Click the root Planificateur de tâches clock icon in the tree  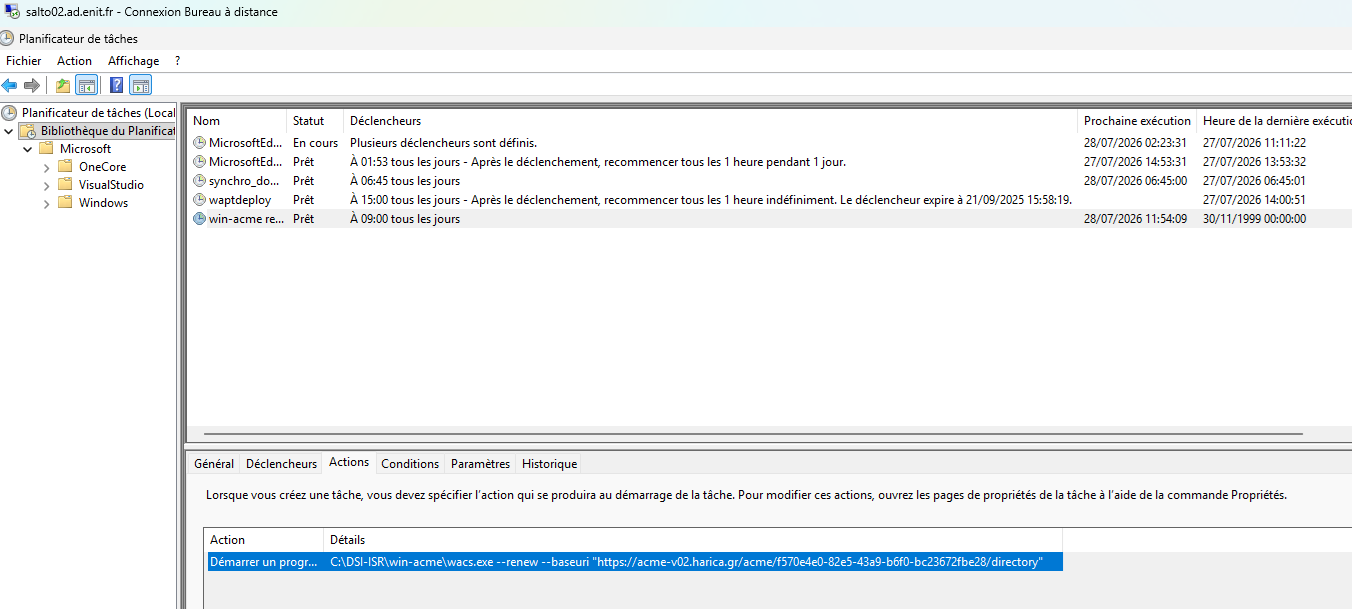(x=10, y=113)
